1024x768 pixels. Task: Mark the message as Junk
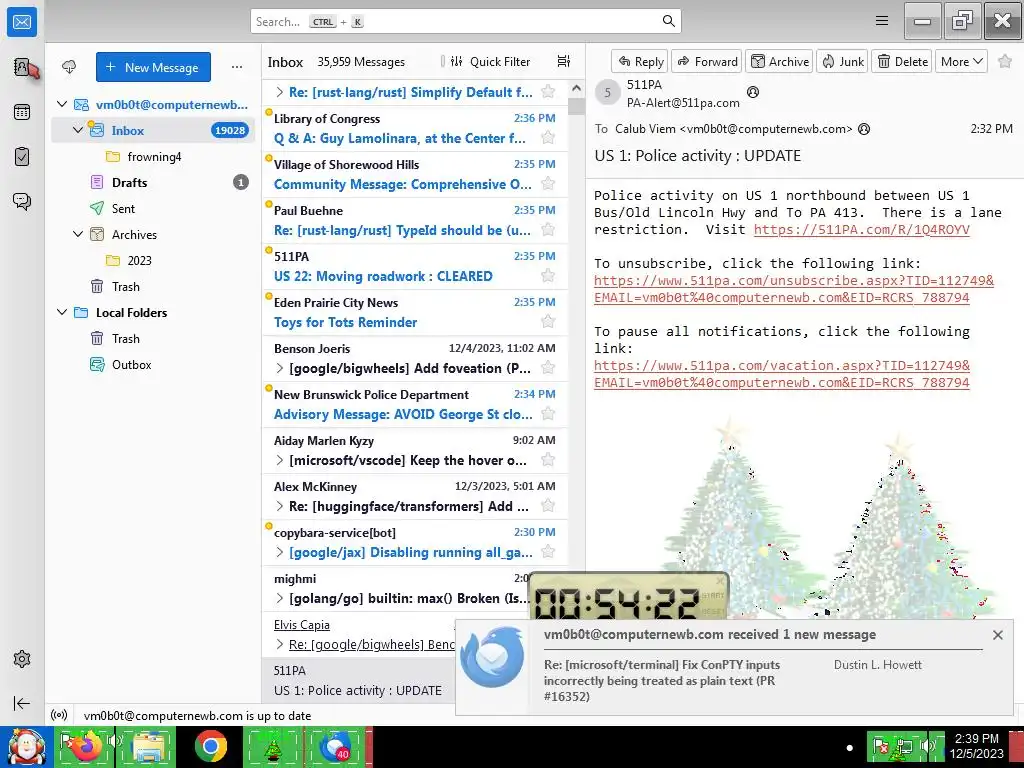tap(842, 61)
